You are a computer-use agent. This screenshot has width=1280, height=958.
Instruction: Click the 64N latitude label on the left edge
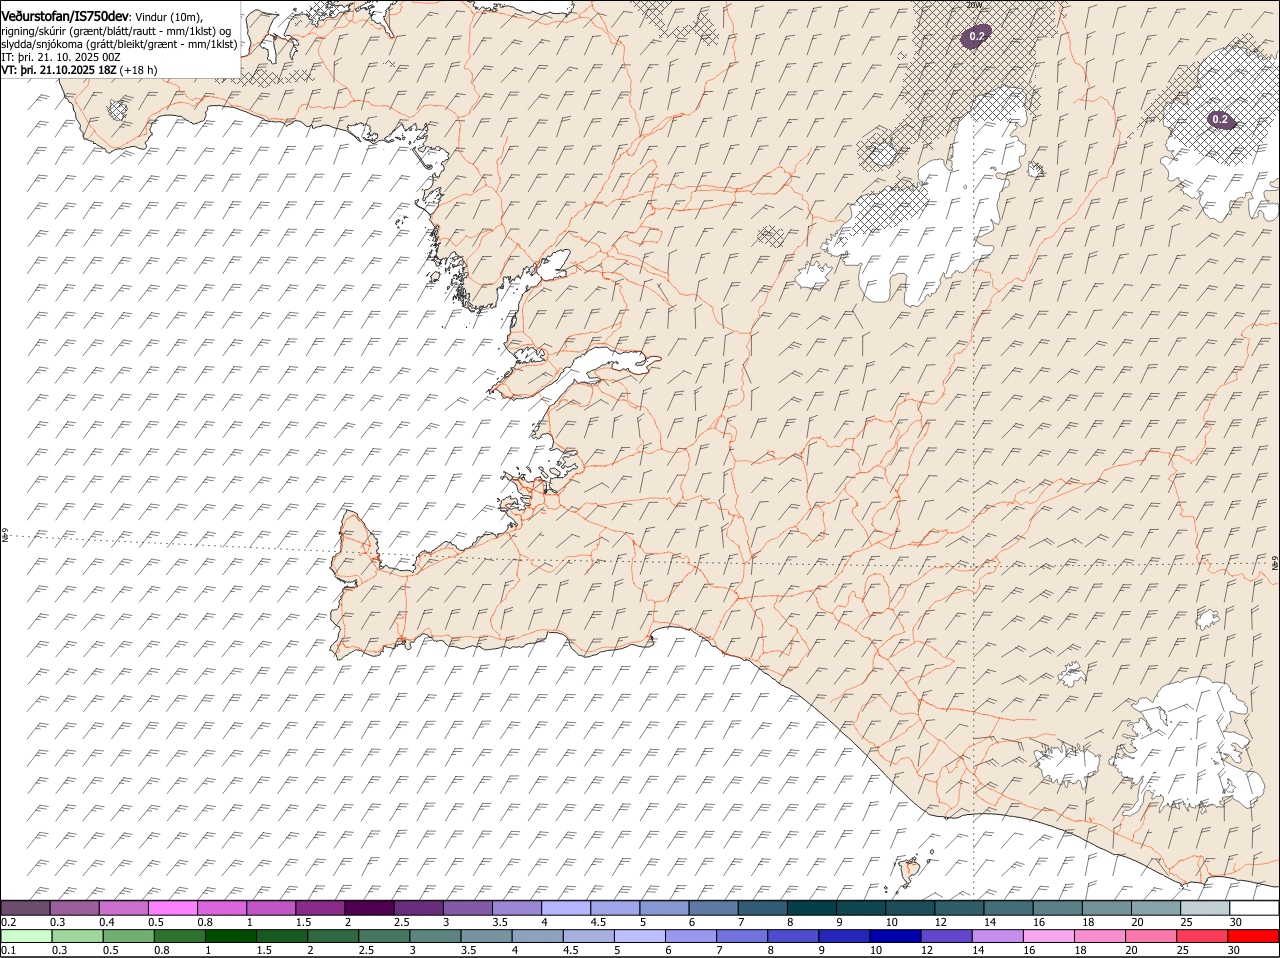click(5, 537)
